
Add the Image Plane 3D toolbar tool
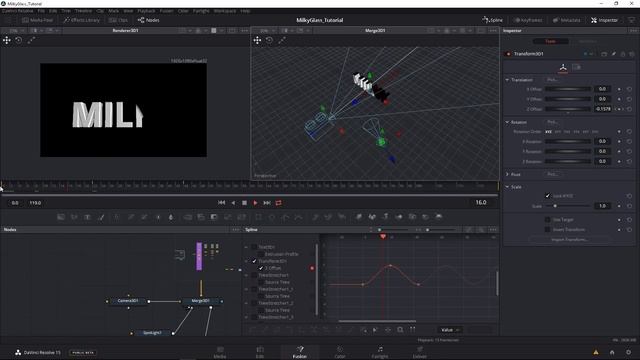click(x=359, y=217)
